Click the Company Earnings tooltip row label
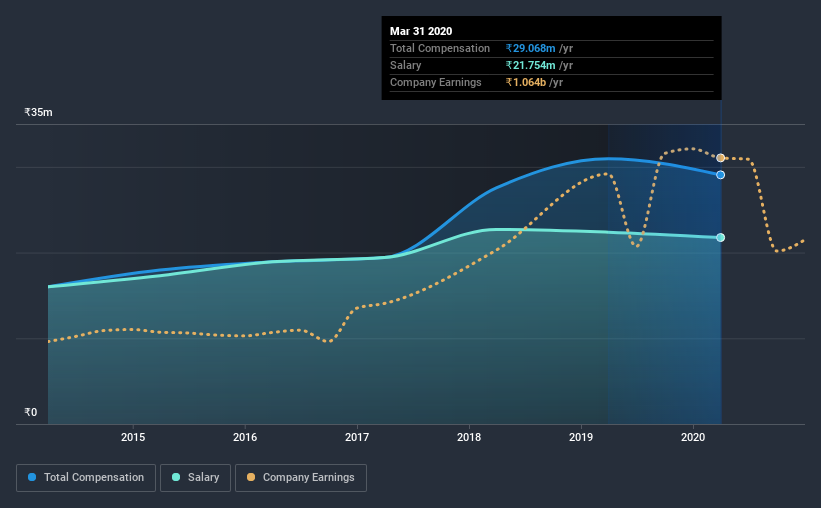 tap(436, 82)
